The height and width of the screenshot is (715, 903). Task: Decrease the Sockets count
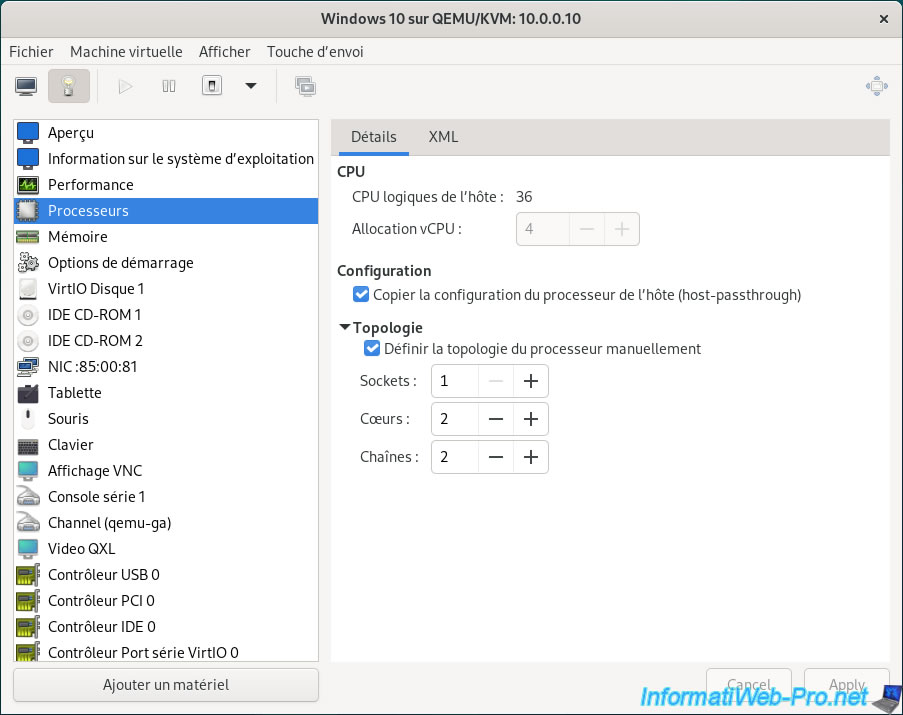point(496,381)
